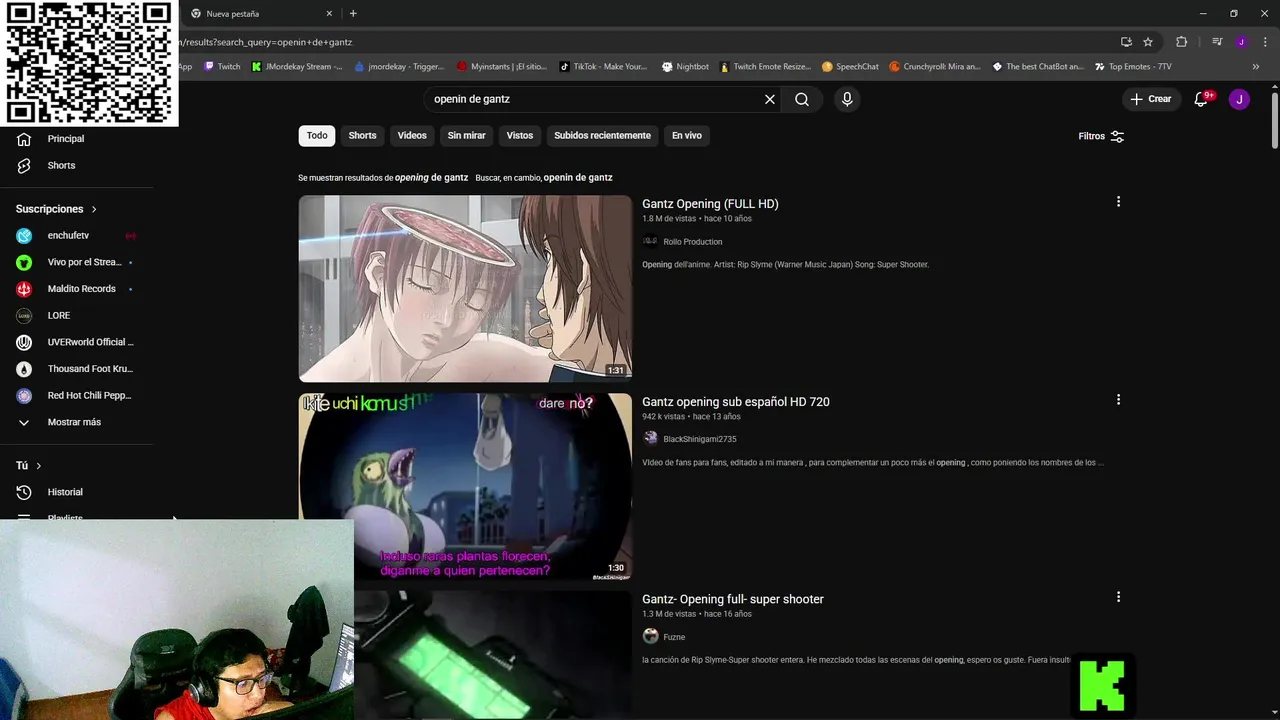1280x720 pixels.
Task: Open options menu for Gantz Opening (FULL HD)
Action: click(1118, 202)
